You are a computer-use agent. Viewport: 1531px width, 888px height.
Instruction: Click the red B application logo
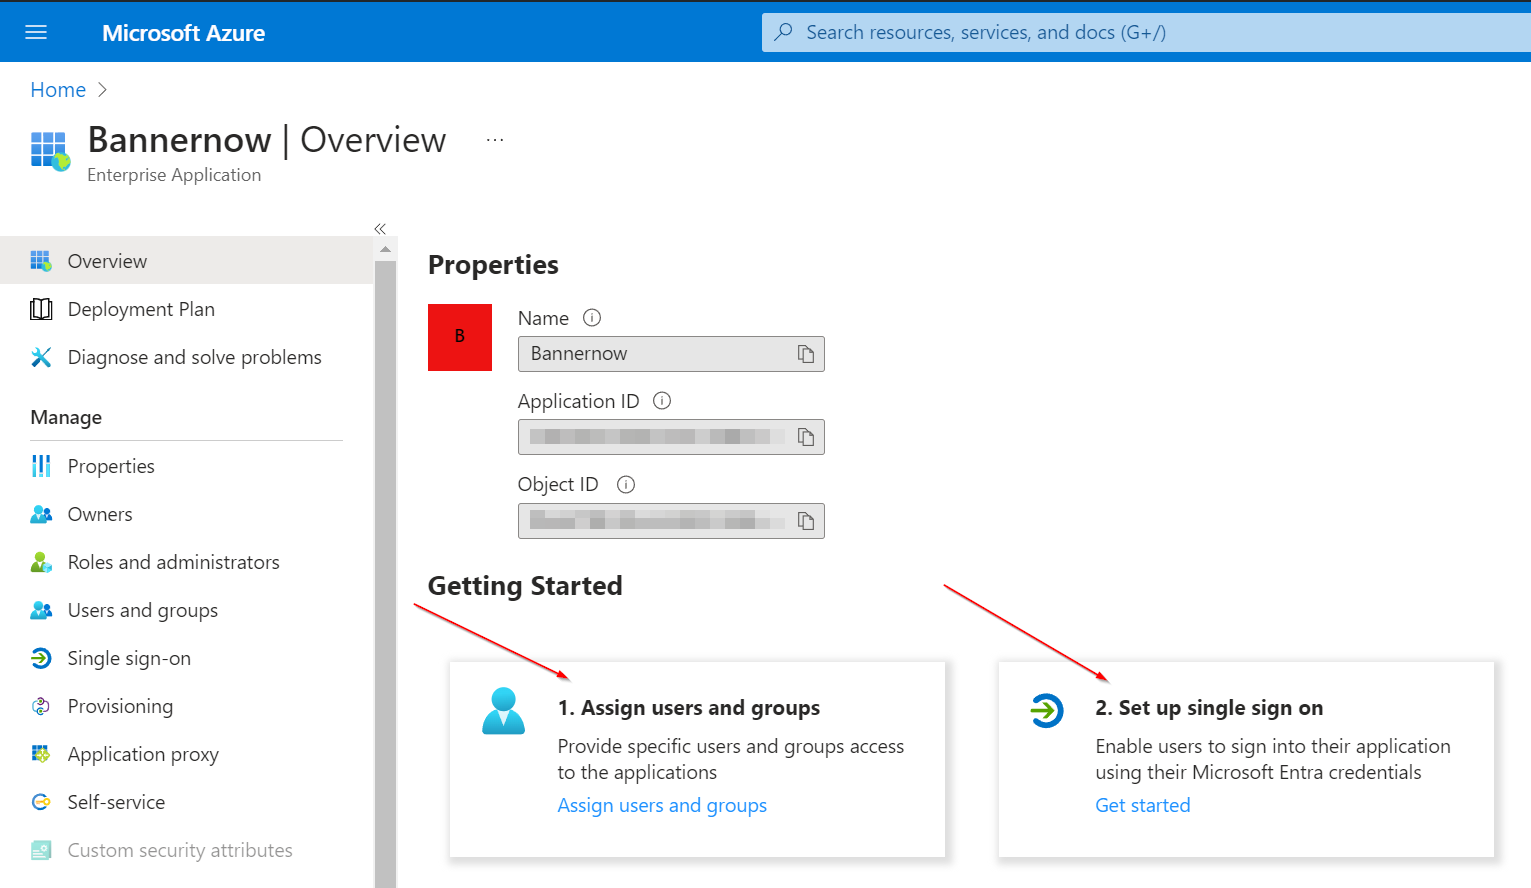pyautogui.click(x=460, y=337)
